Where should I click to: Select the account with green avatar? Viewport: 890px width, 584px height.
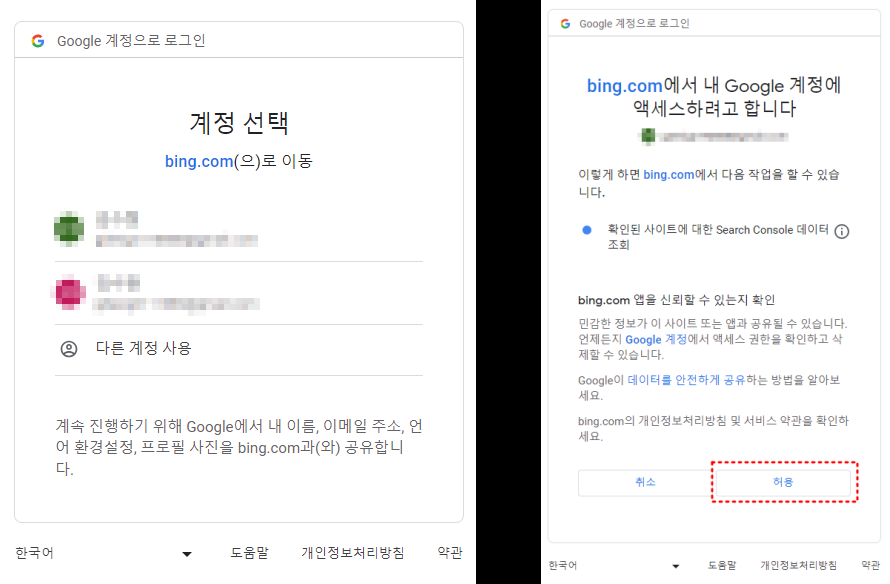(x=238, y=229)
